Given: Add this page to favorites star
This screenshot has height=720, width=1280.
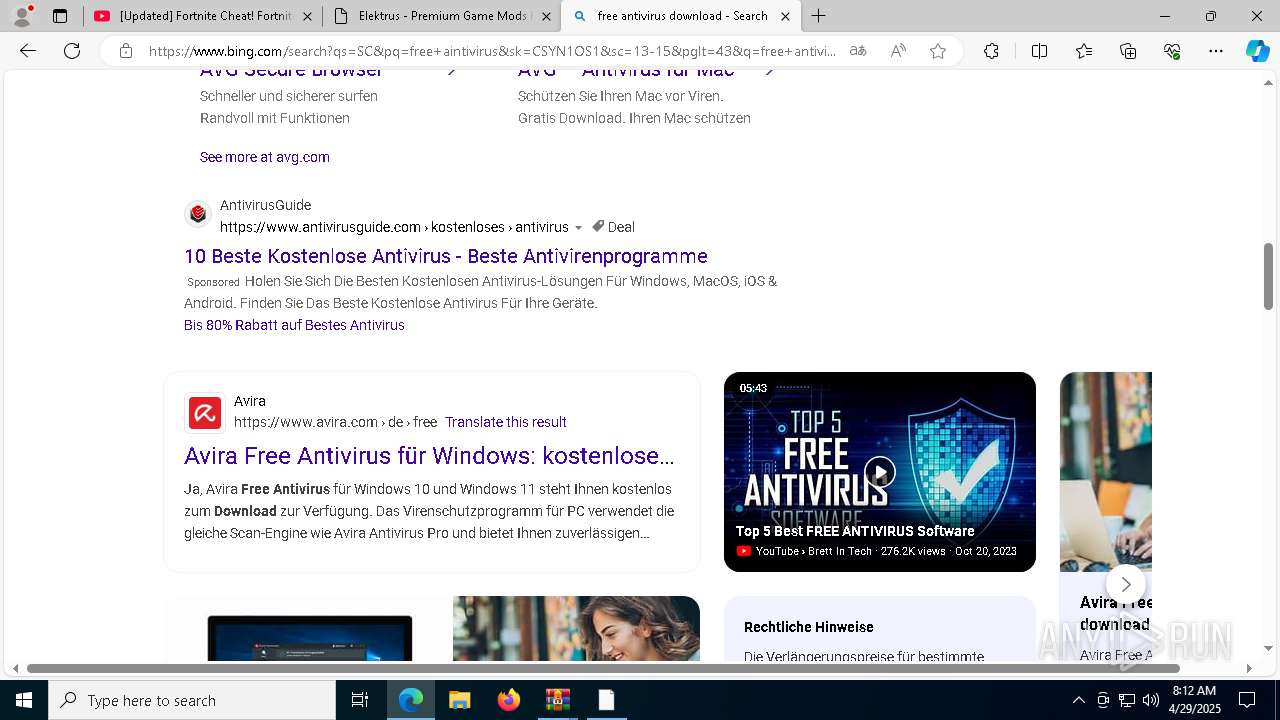Looking at the screenshot, I should pyautogui.click(x=938, y=51).
